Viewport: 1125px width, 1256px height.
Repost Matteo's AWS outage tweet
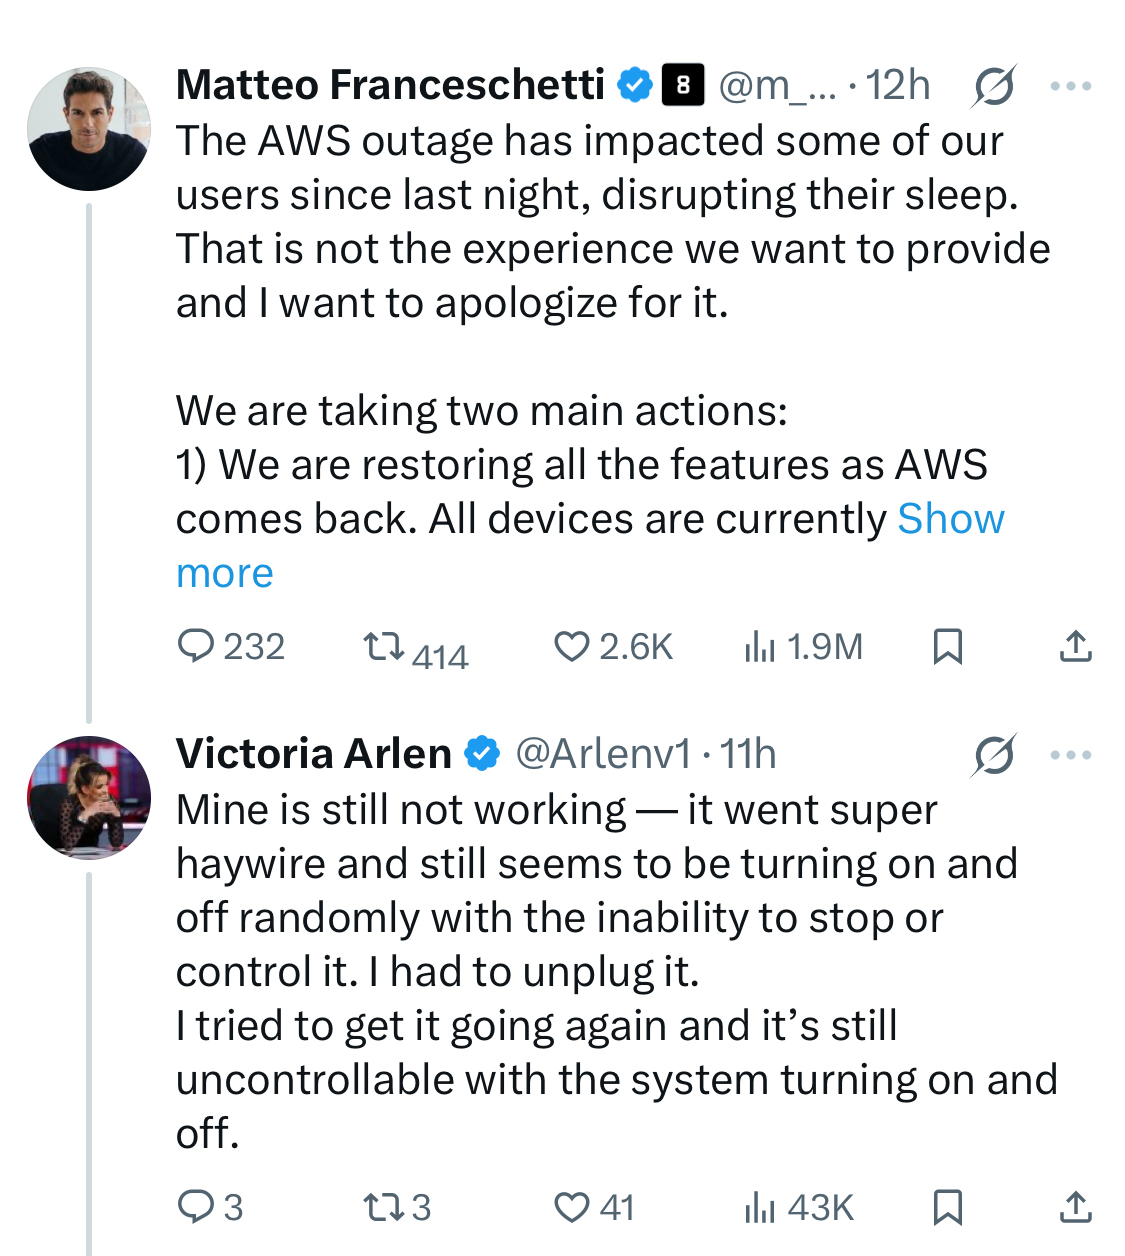click(x=383, y=646)
